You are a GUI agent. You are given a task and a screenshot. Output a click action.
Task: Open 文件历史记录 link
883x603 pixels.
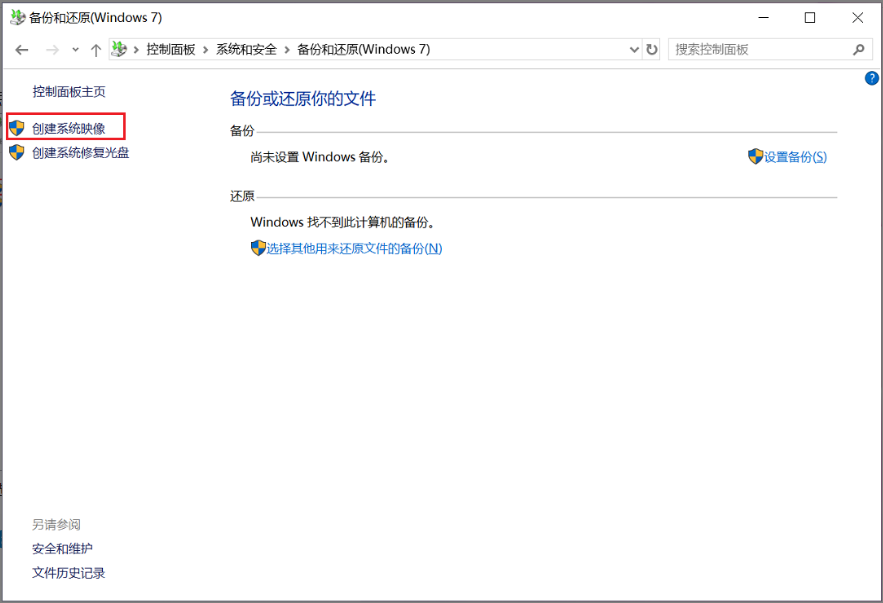69,573
